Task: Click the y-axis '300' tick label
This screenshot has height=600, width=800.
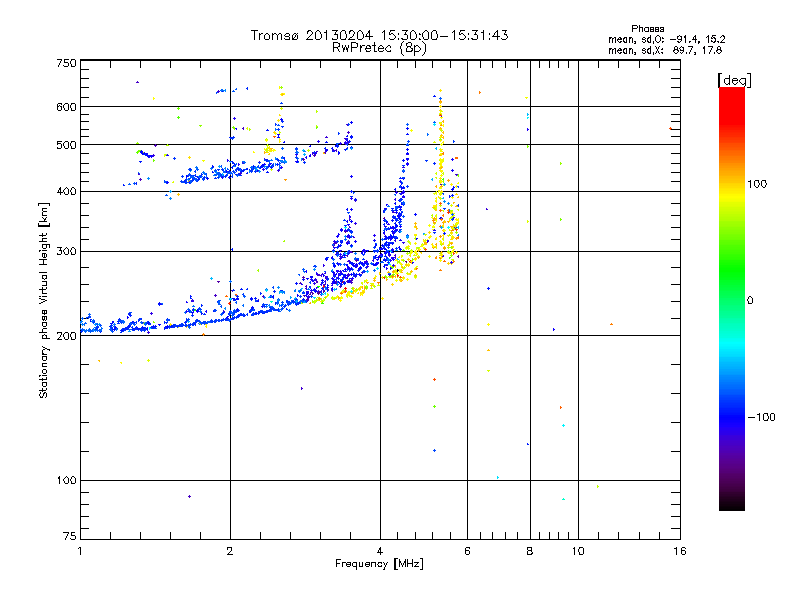Action: [66, 252]
